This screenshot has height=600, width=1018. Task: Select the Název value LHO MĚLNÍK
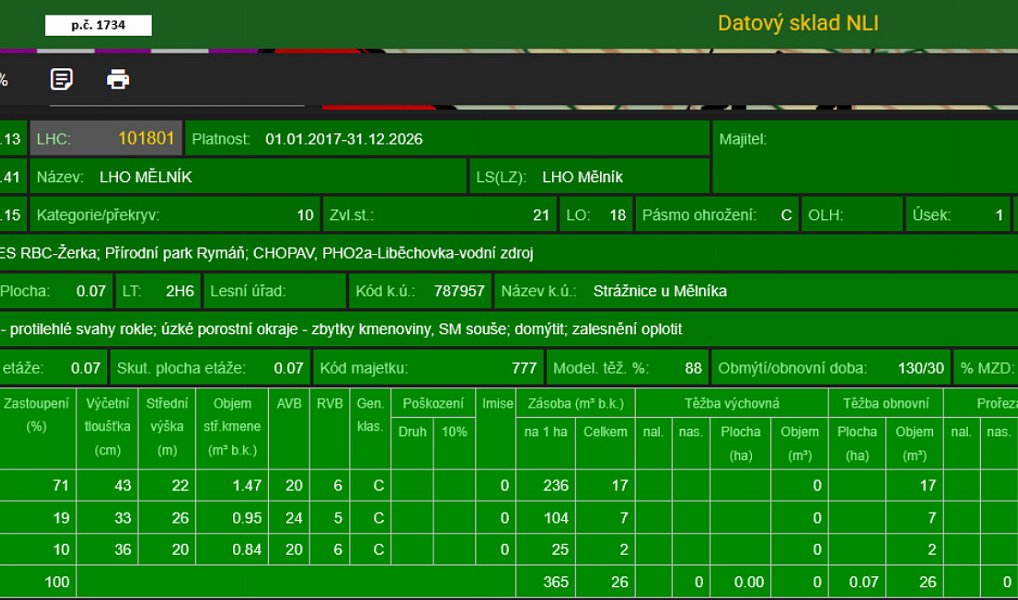click(x=145, y=177)
